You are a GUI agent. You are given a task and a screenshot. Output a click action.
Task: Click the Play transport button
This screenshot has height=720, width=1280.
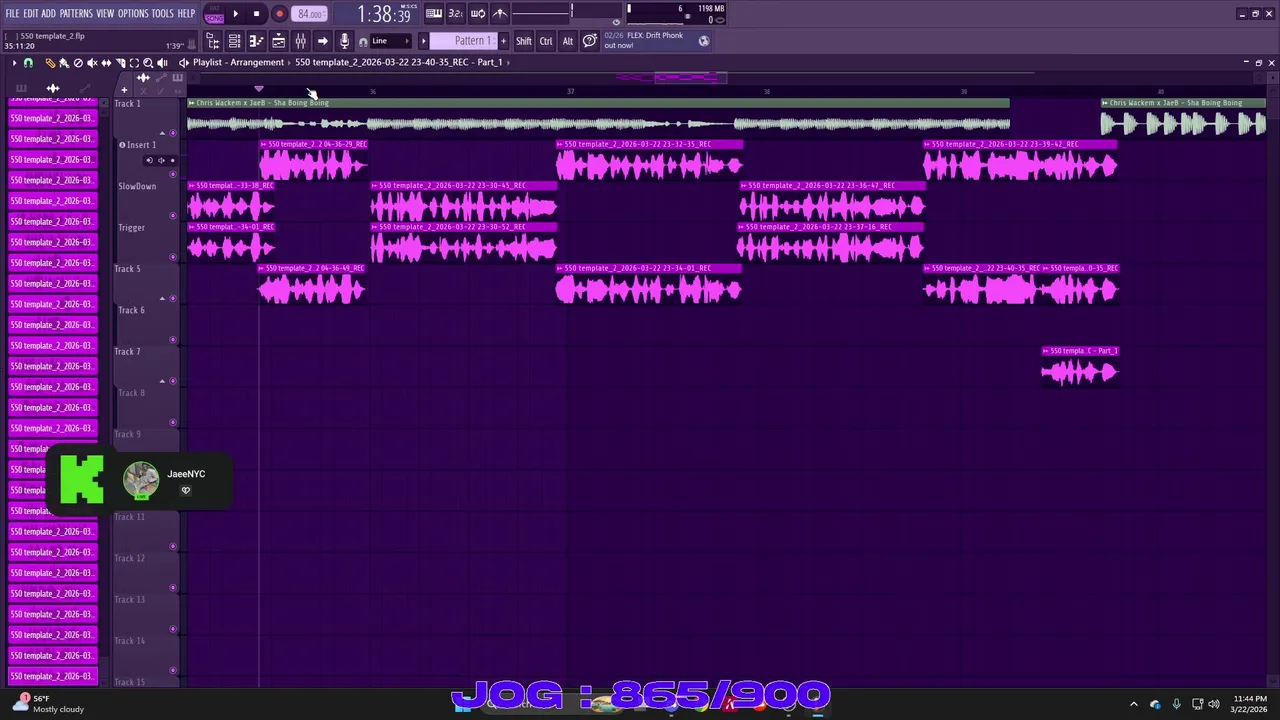tap(235, 14)
